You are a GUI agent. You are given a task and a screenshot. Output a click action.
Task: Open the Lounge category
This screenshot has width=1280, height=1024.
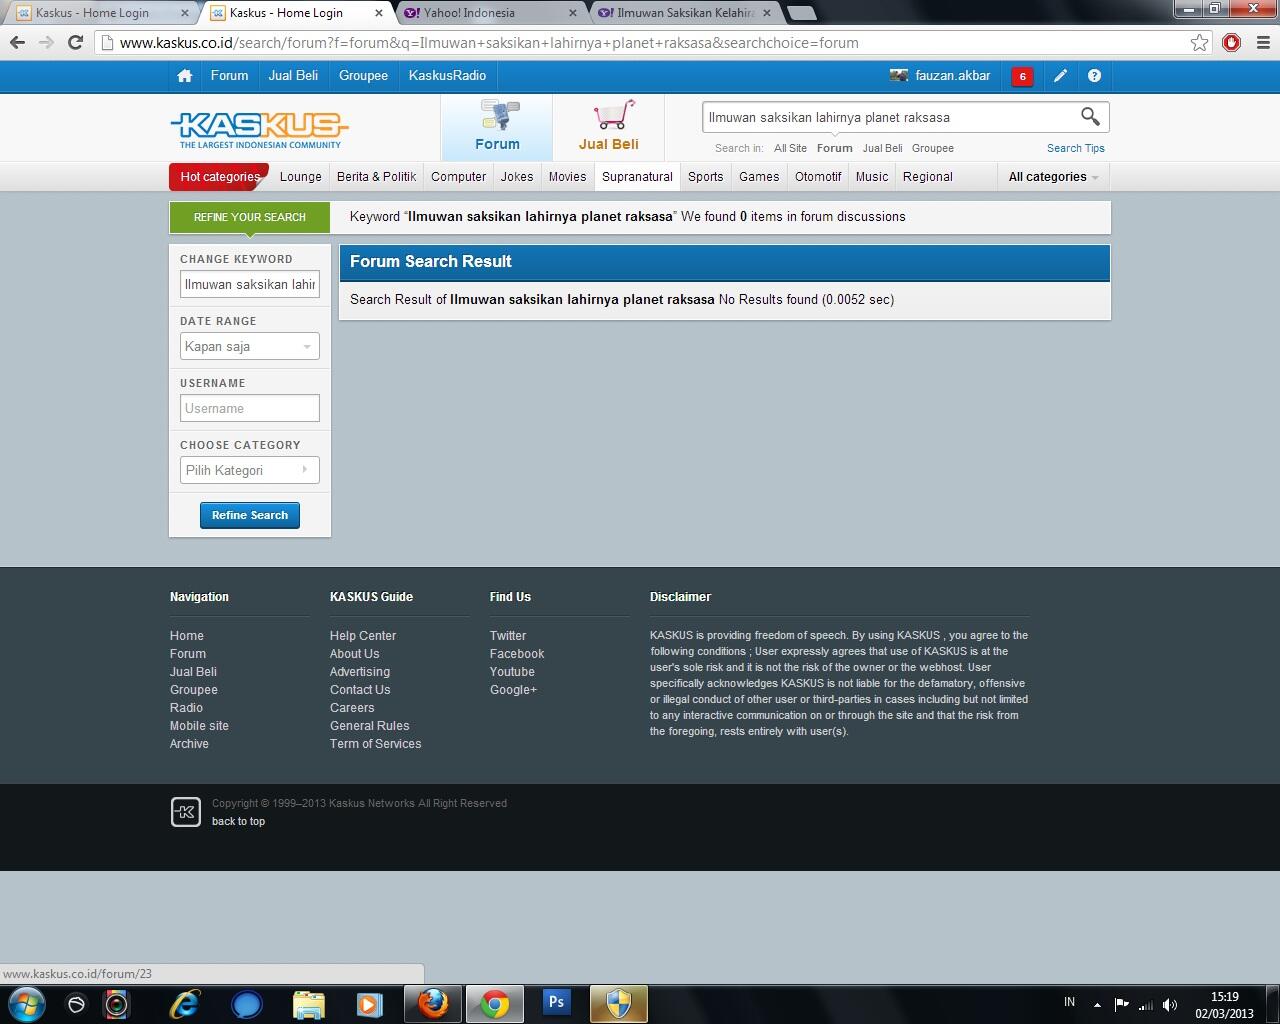[x=301, y=177]
